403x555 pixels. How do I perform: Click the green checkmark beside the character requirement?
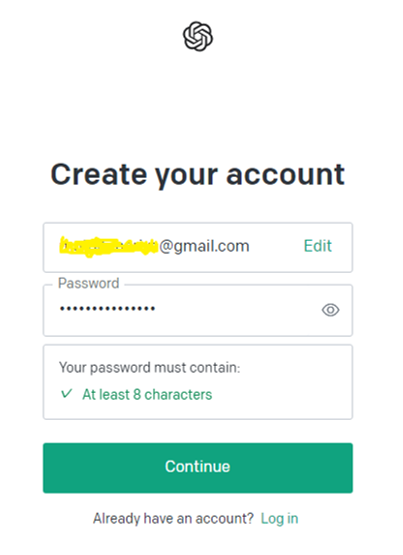(67, 394)
